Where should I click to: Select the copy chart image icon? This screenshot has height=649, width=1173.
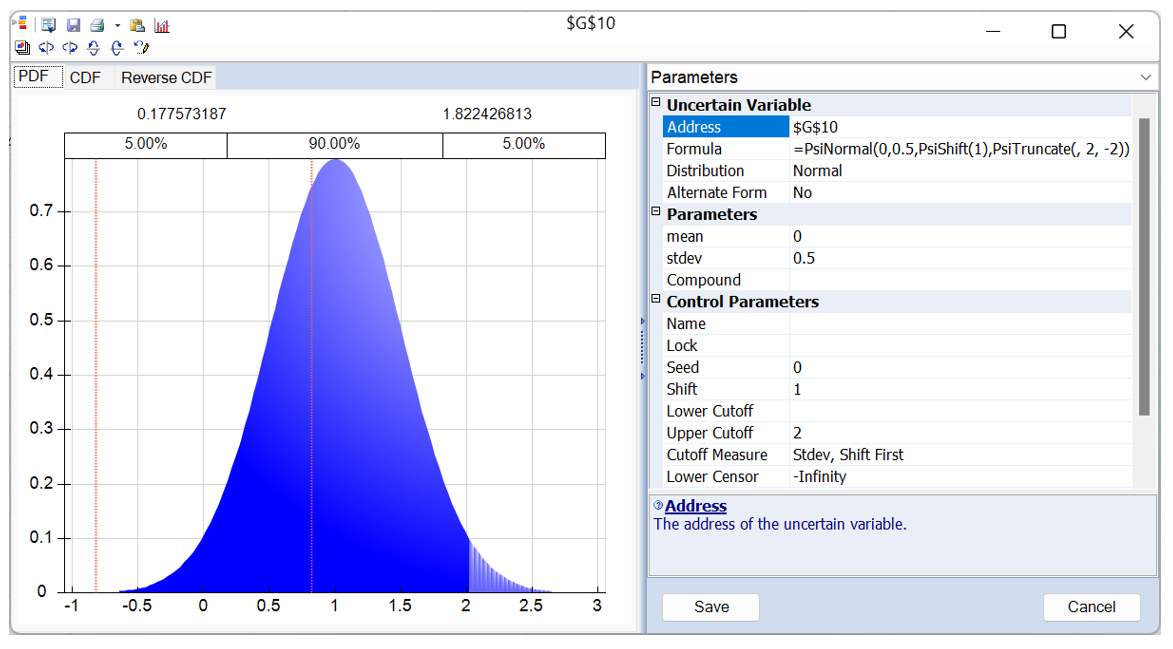[22, 47]
